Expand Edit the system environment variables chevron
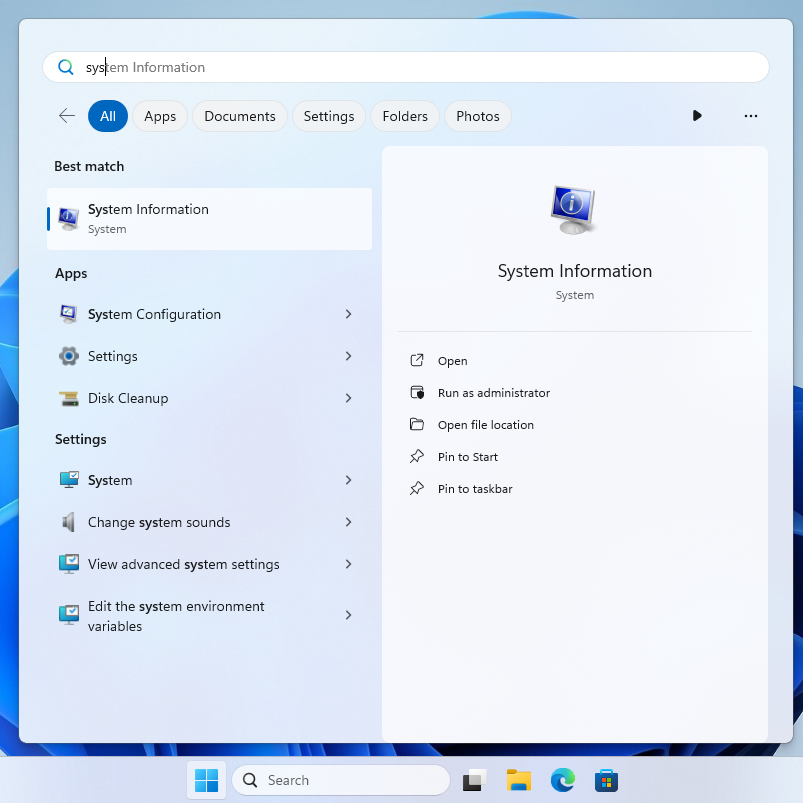Viewport: 803px width, 803px height. click(348, 615)
